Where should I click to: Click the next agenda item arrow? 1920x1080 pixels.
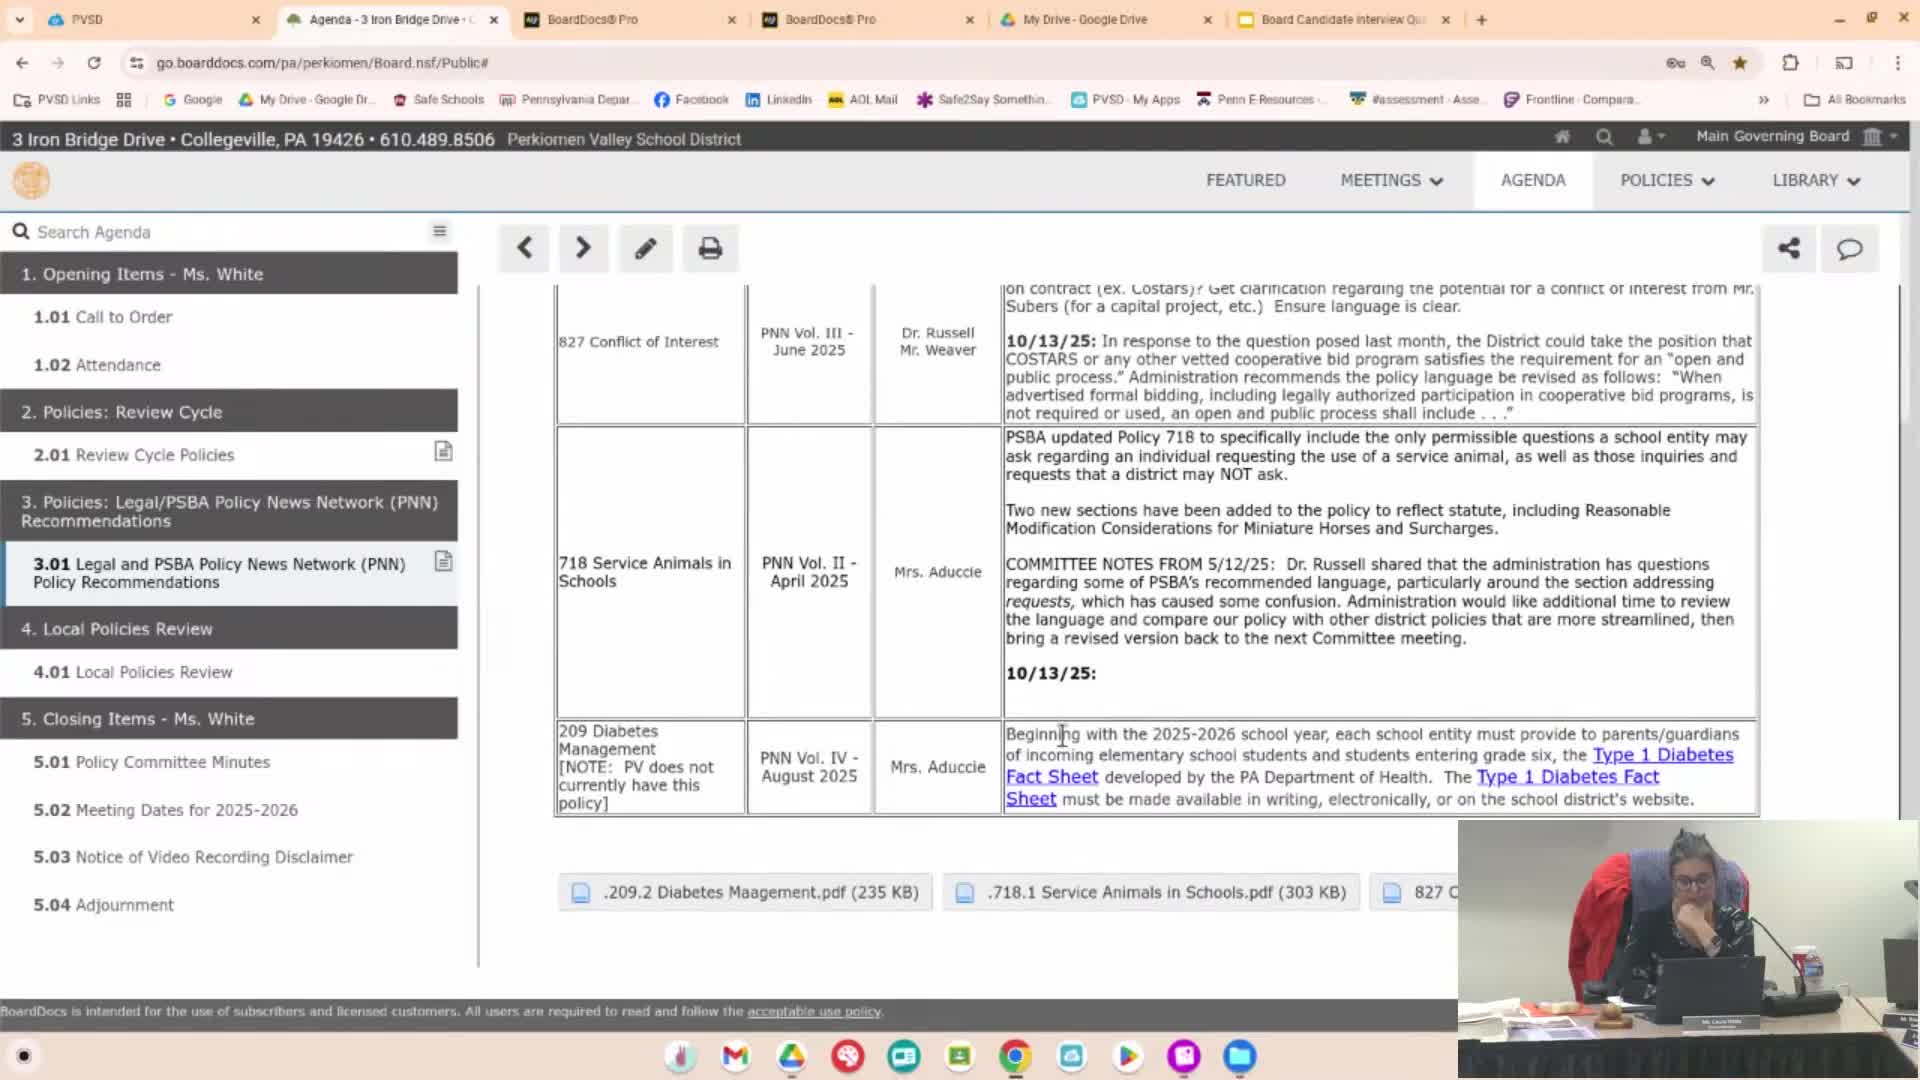point(583,248)
